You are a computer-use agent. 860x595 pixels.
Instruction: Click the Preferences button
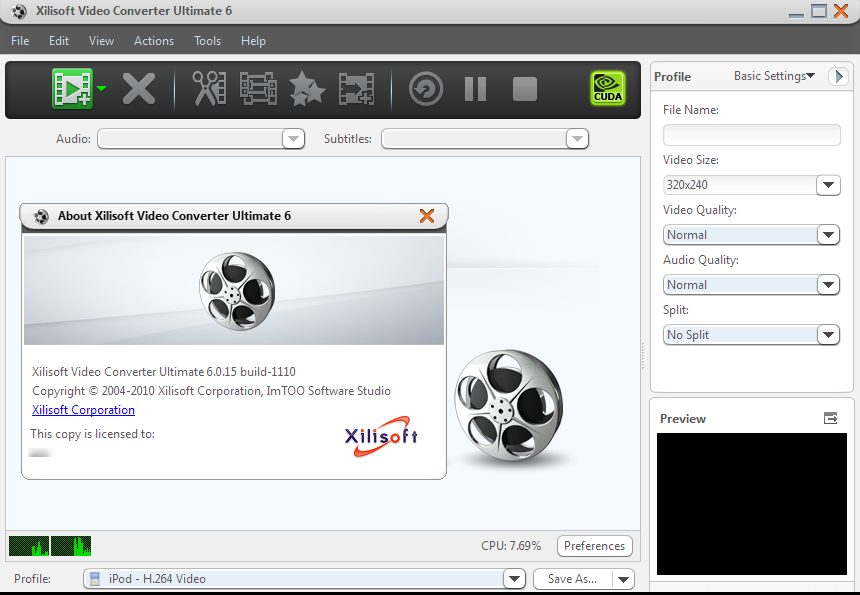[x=595, y=546]
